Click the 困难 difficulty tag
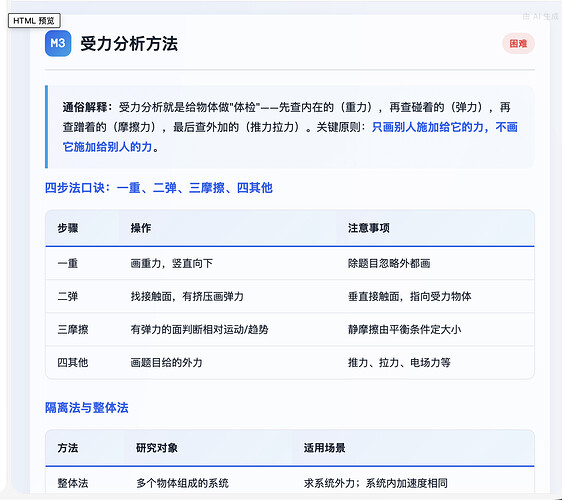This screenshot has height=500, width=562. [x=518, y=44]
